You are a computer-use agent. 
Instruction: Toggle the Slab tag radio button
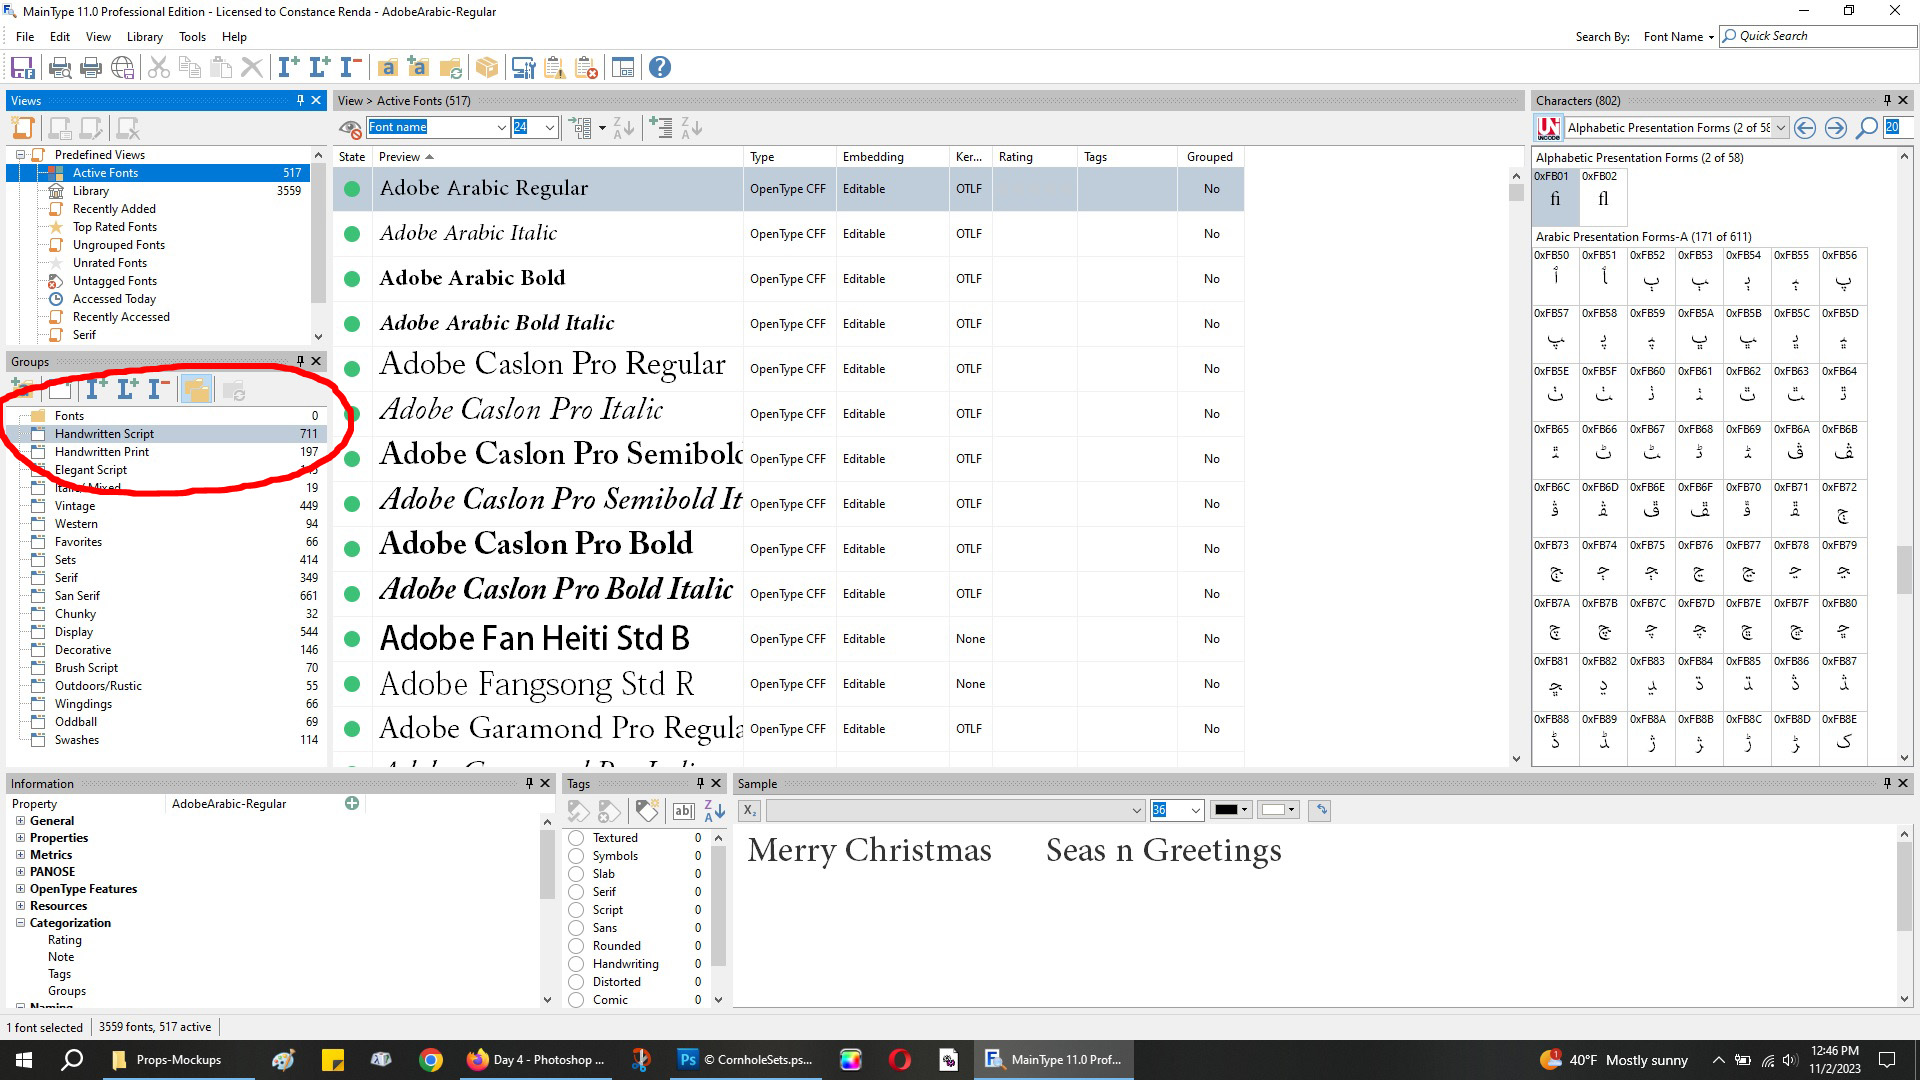coord(577,875)
